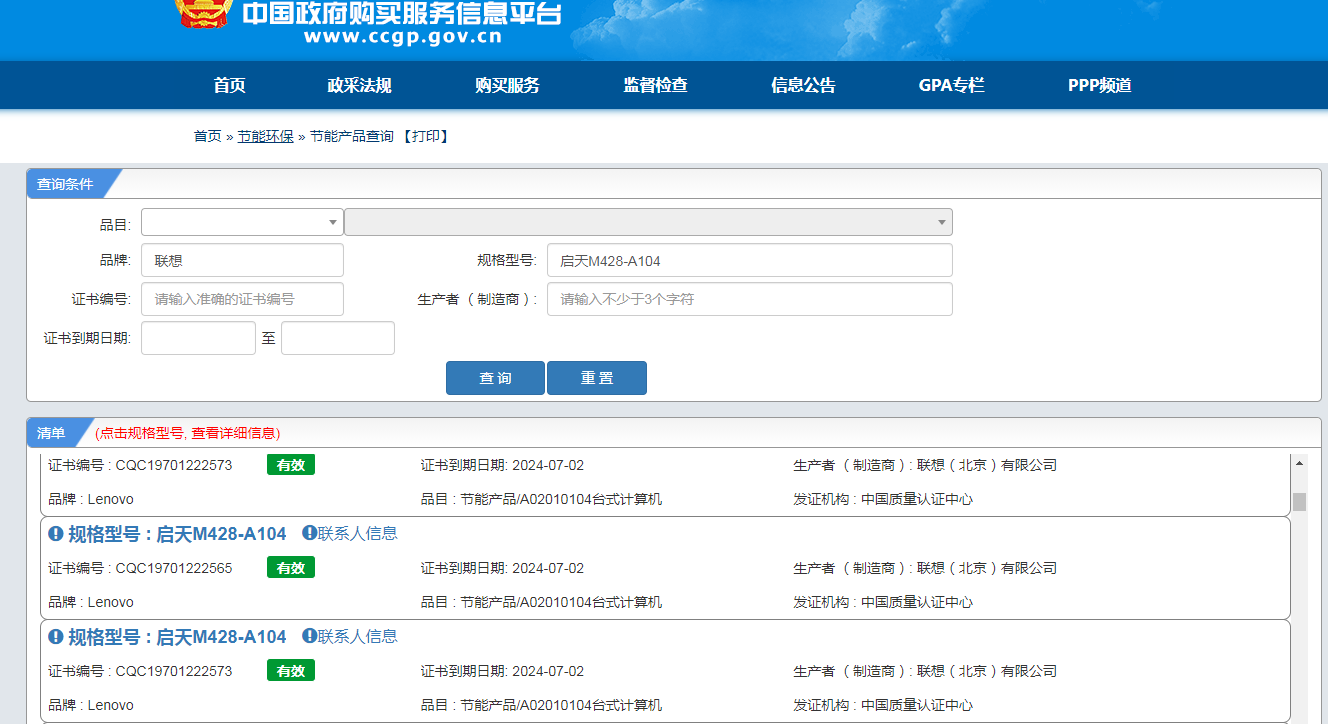Open the 信息公告 menu

[803, 85]
